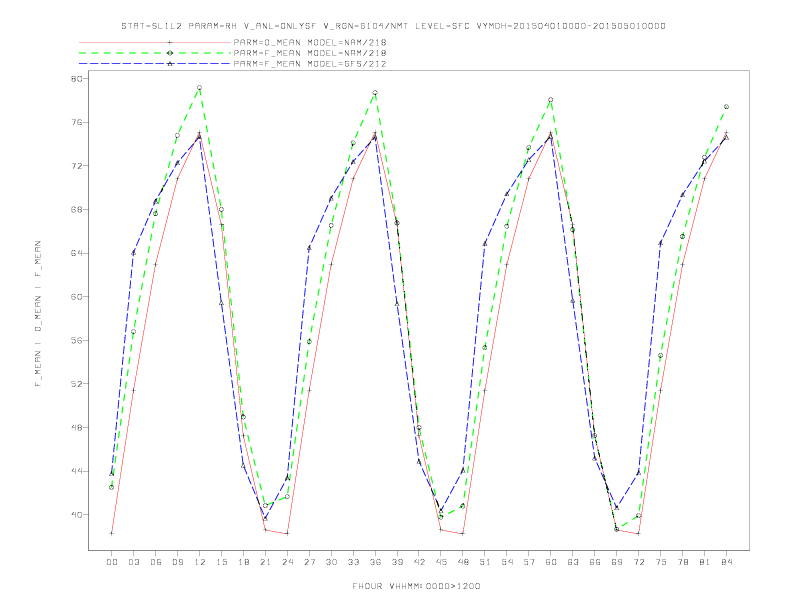Click x-axis forecast hour label 63
Screen dimensions: 792x612
click(x=573, y=562)
